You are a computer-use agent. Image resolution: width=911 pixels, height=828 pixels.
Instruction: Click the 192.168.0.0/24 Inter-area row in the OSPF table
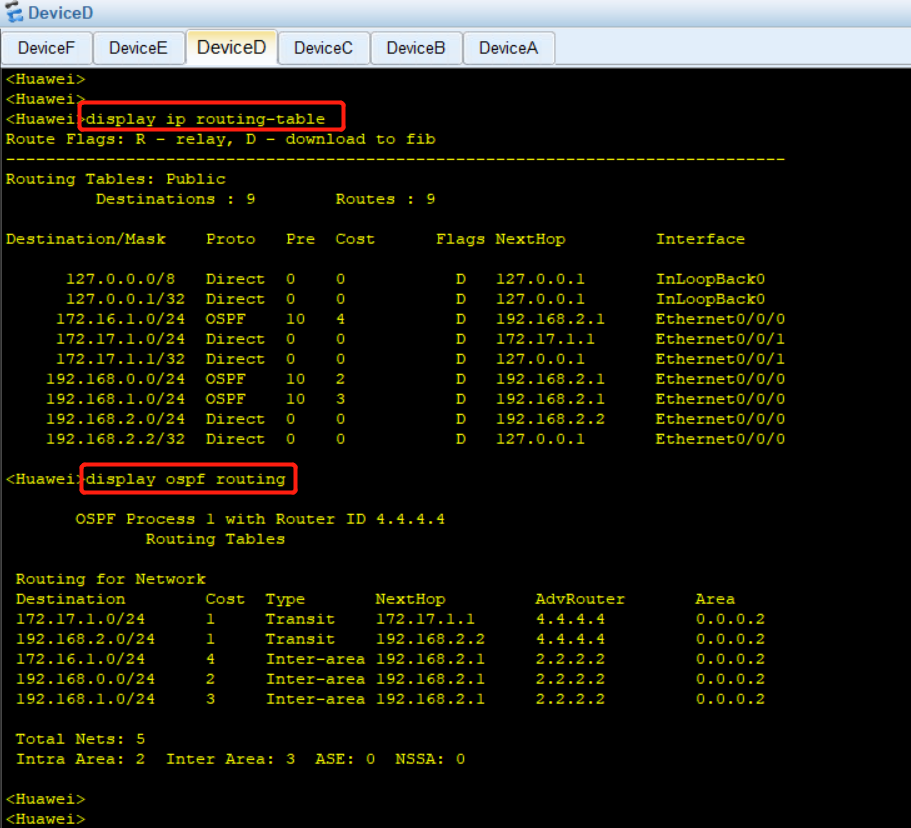click(390, 679)
